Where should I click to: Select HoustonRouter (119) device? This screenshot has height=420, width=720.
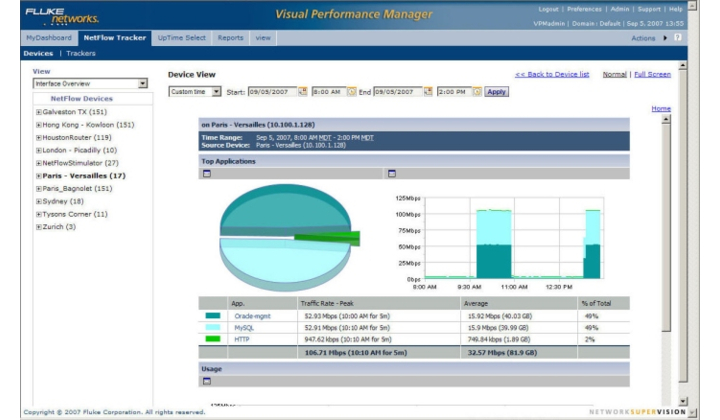[x=77, y=138]
